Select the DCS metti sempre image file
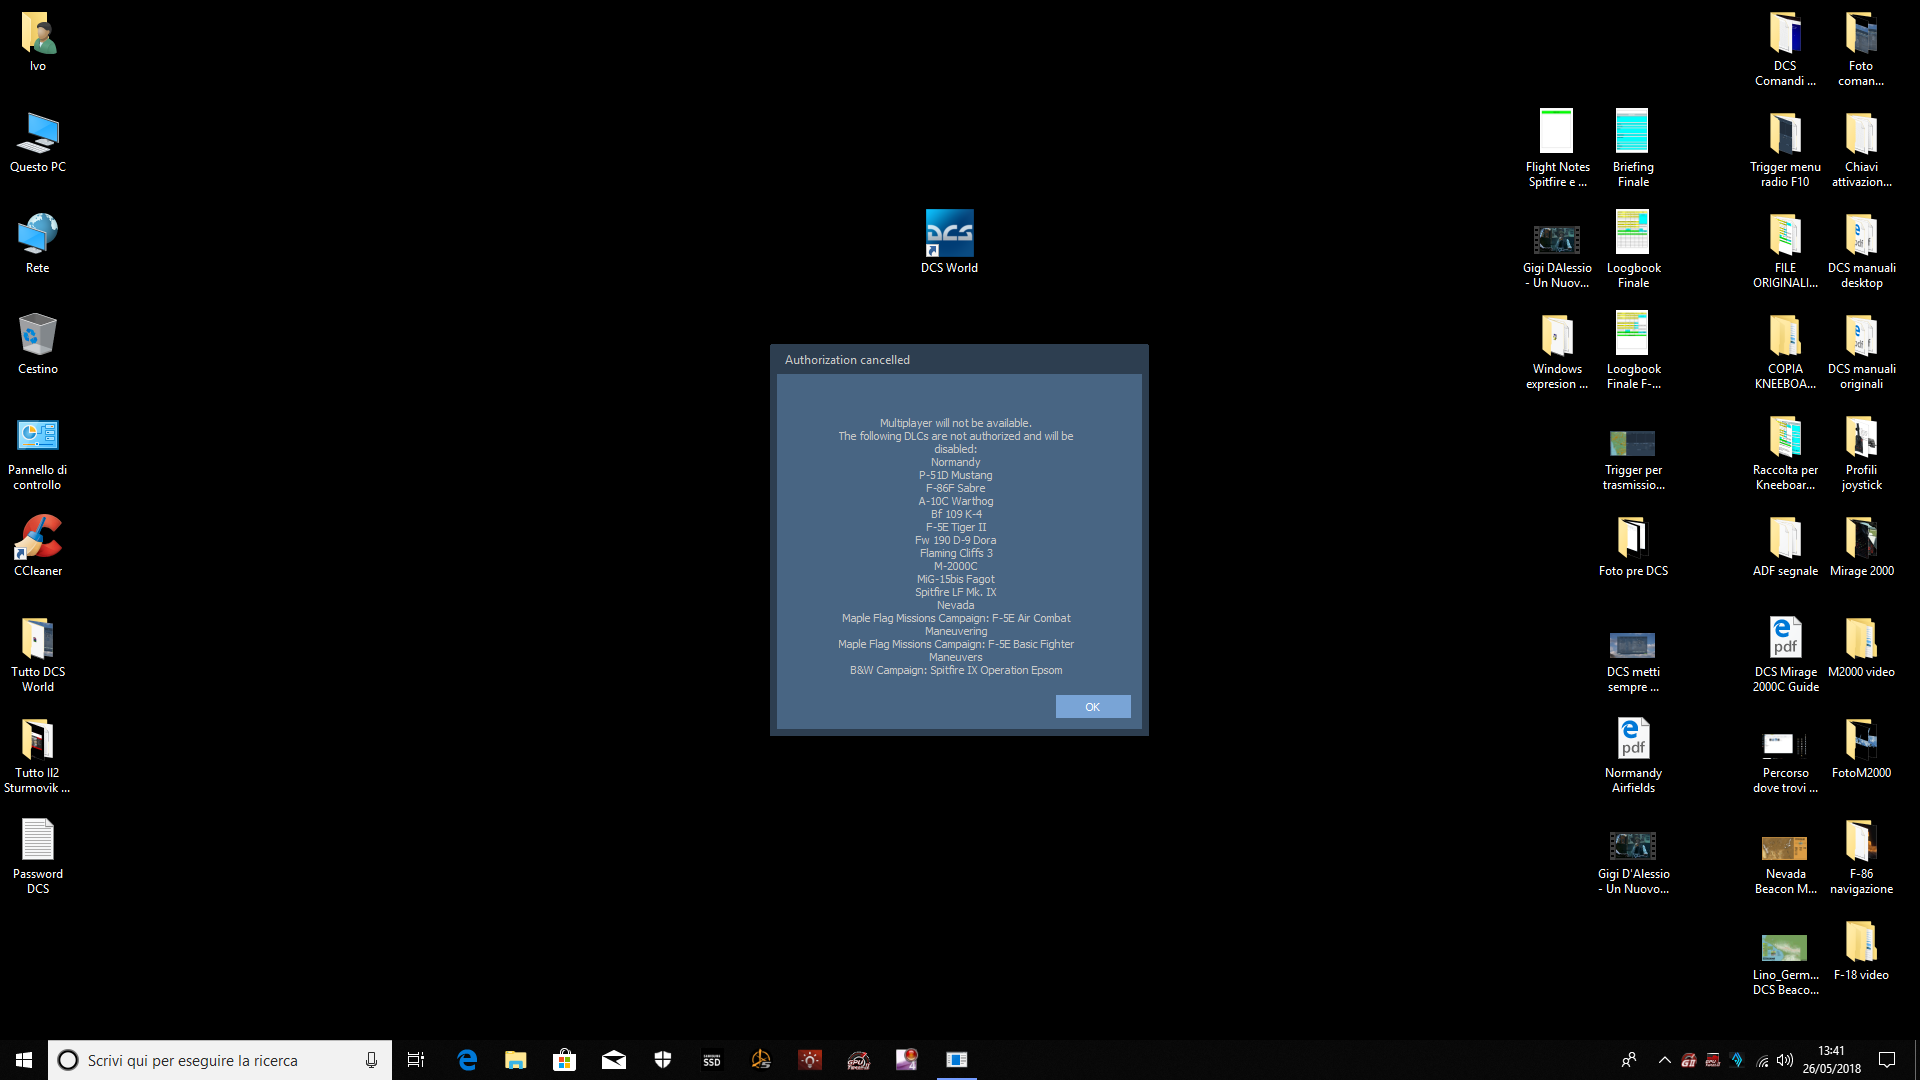This screenshot has width=1920, height=1080. (1633, 662)
